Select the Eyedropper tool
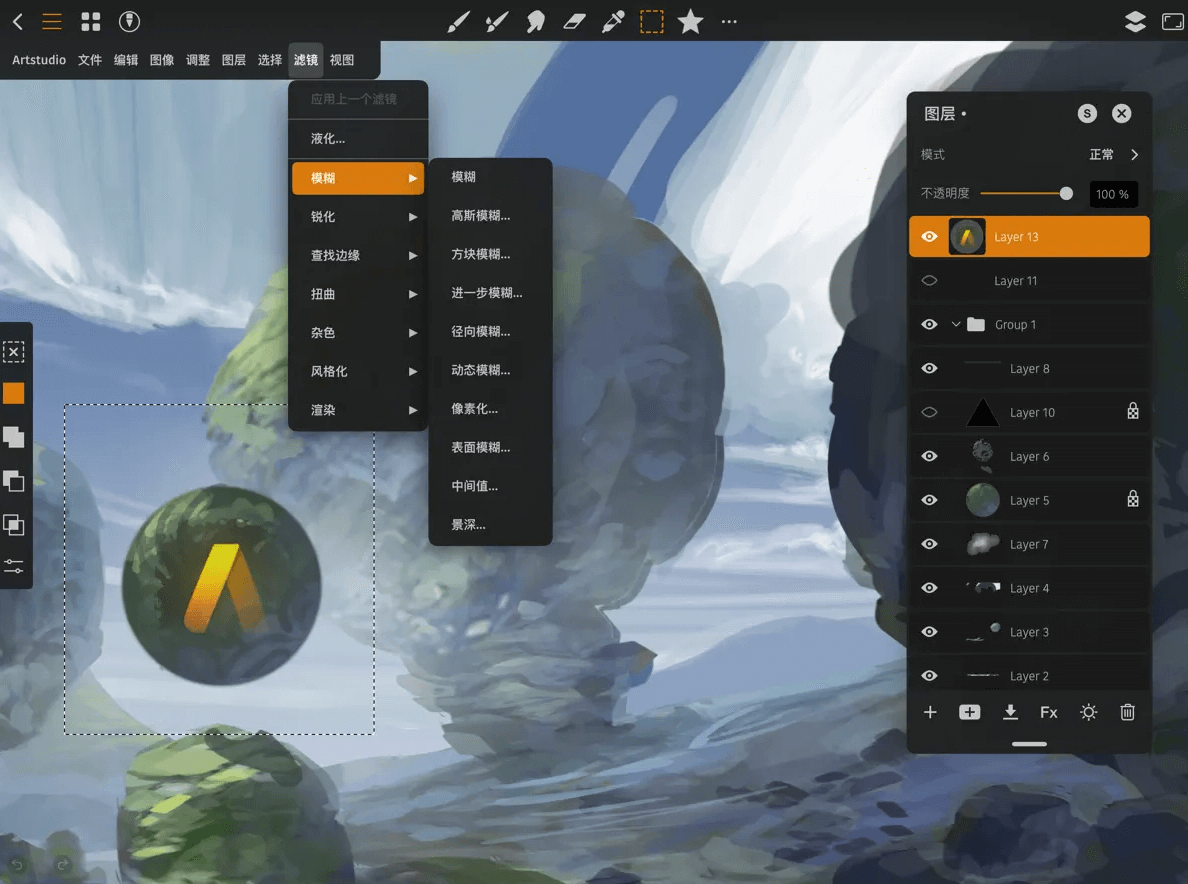 coord(613,21)
